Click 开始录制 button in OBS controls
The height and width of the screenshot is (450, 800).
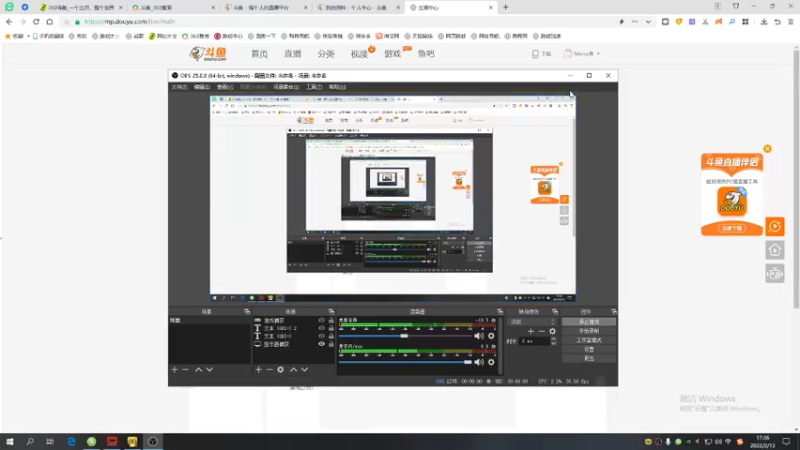pos(589,331)
